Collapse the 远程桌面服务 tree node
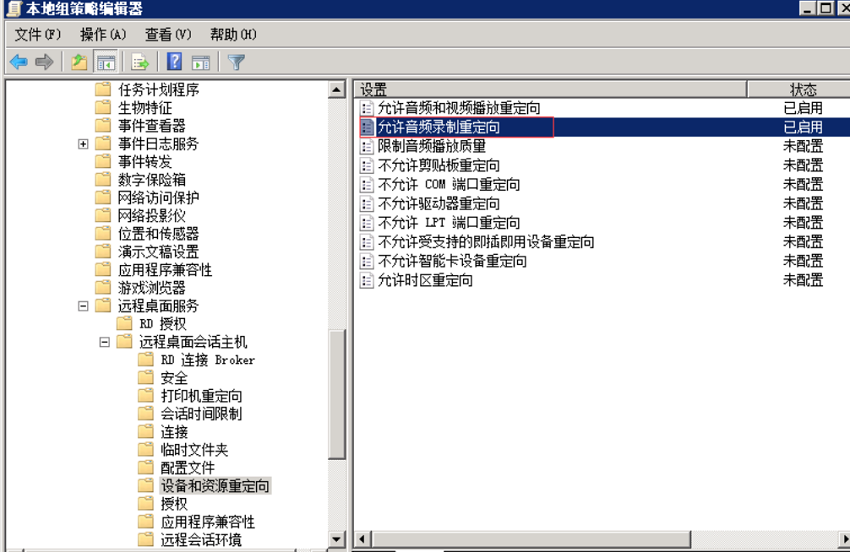Viewport: 850px width, 552px height. (x=83, y=306)
